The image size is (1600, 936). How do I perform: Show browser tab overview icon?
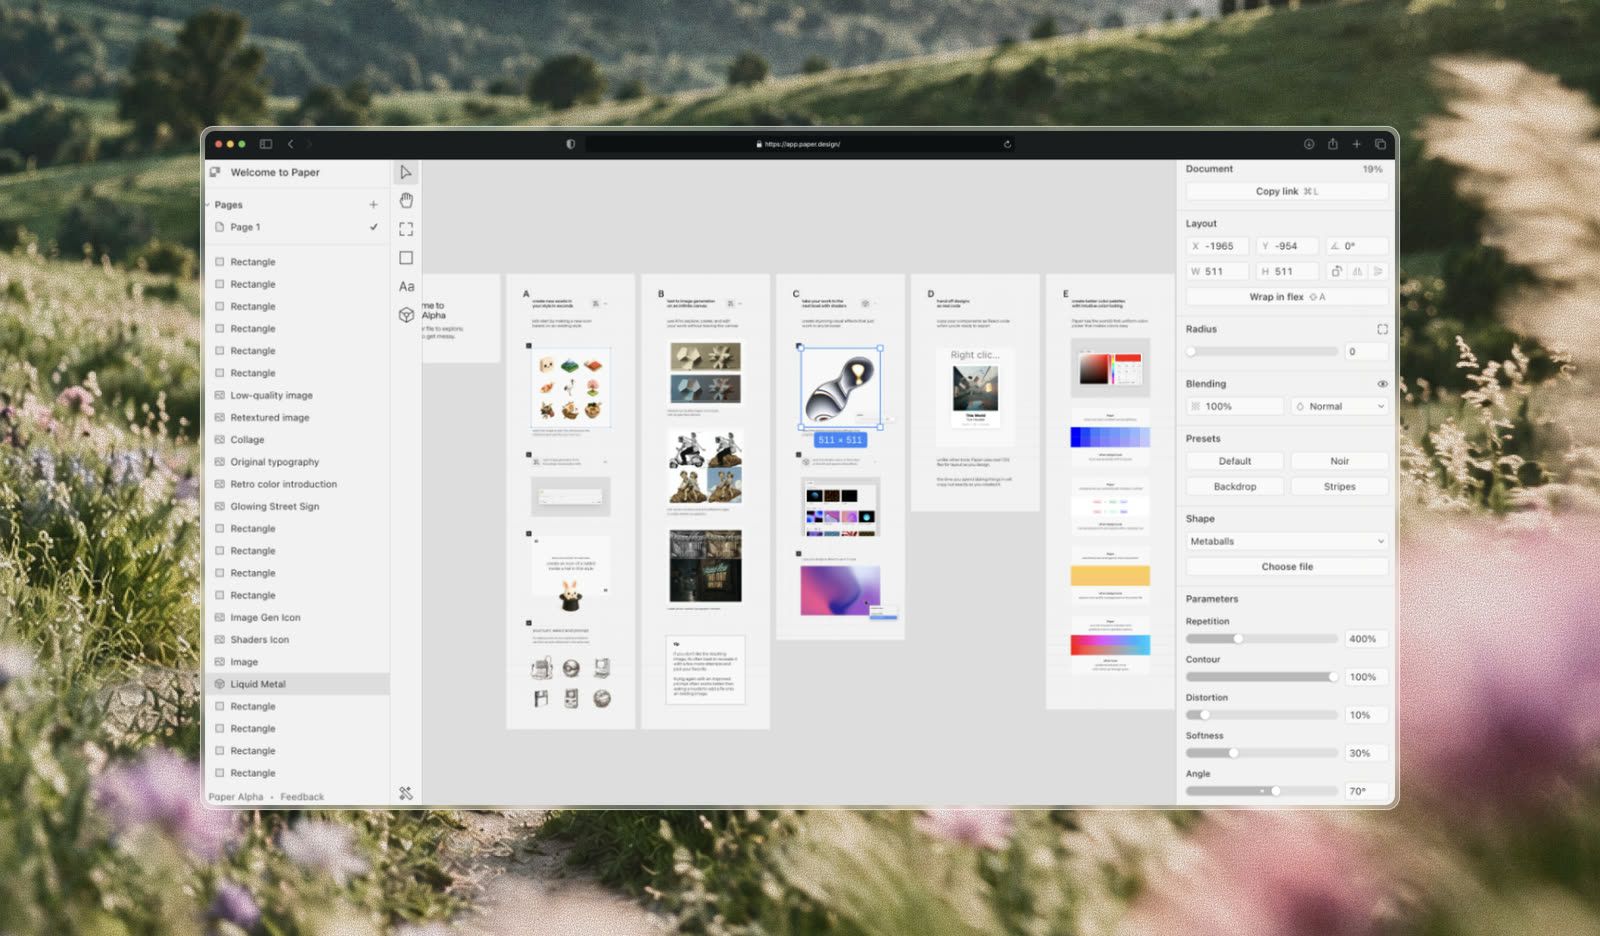pyautogui.click(x=1381, y=144)
